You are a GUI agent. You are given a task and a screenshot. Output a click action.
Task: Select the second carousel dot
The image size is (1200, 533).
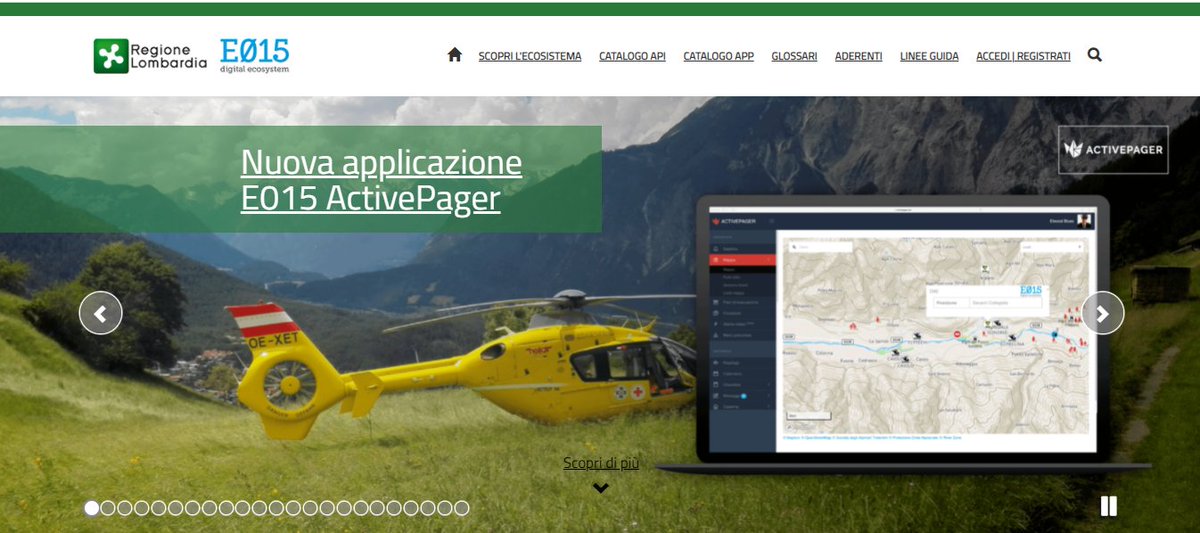point(109,508)
